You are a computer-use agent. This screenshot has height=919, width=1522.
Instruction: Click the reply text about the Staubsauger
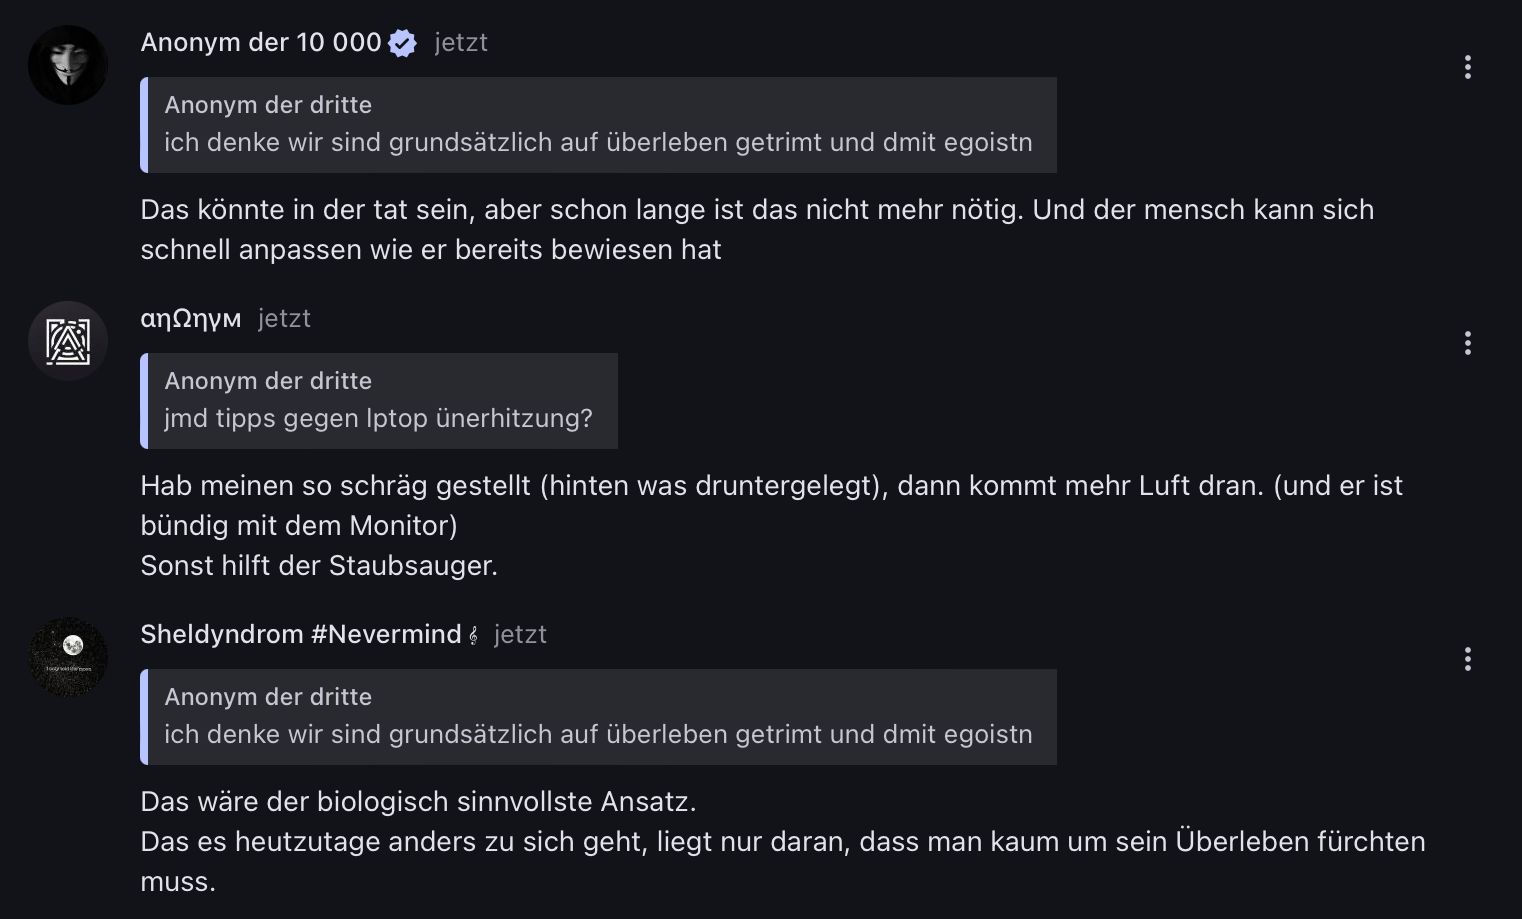tap(319, 566)
